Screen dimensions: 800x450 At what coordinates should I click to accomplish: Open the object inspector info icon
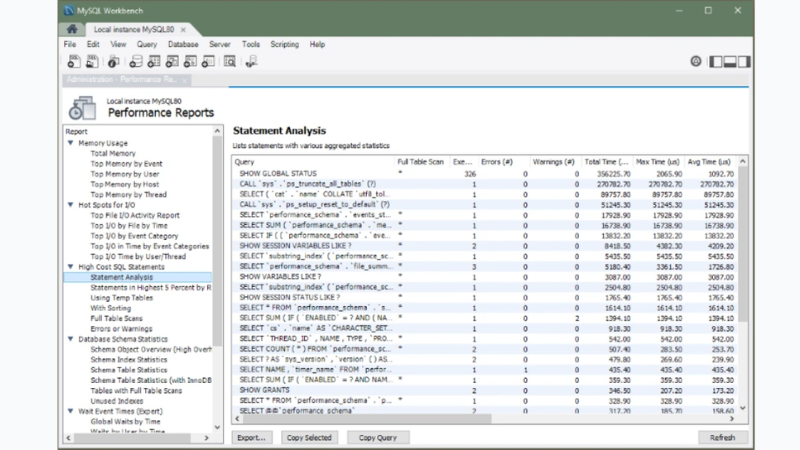pyautogui.click(x=115, y=61)
